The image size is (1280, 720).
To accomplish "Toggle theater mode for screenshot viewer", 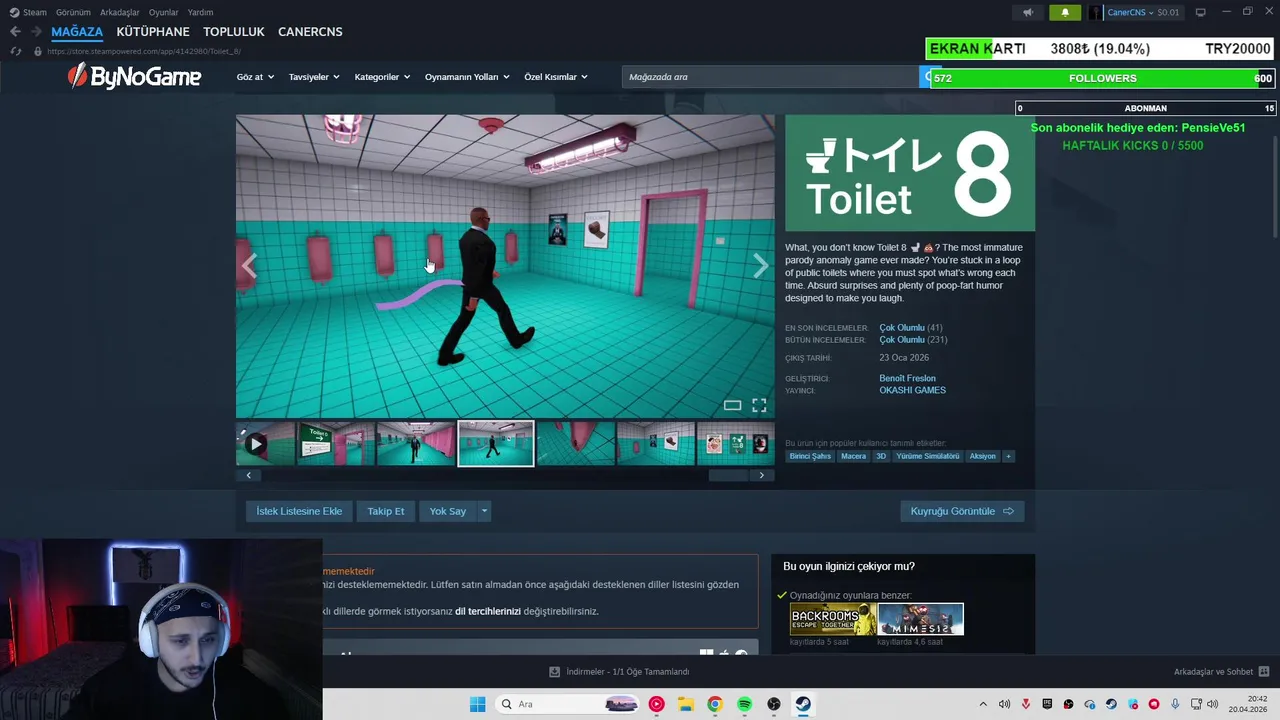I will pos(732,405).
